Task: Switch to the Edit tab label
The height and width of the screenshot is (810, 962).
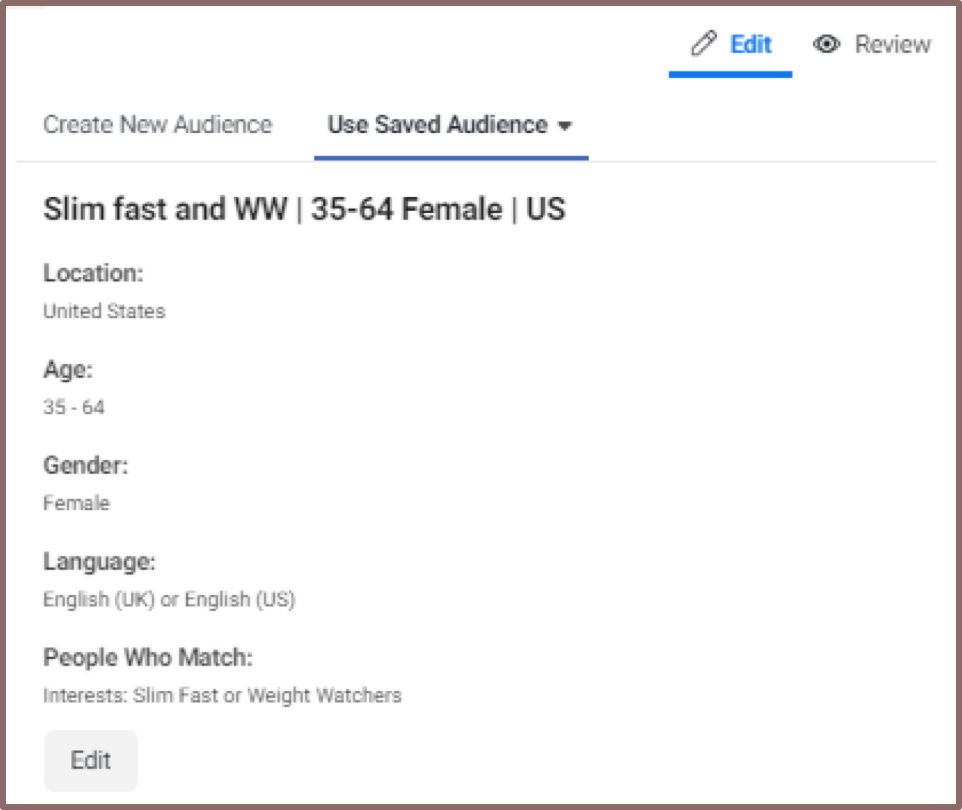Action: pos(750,44)
